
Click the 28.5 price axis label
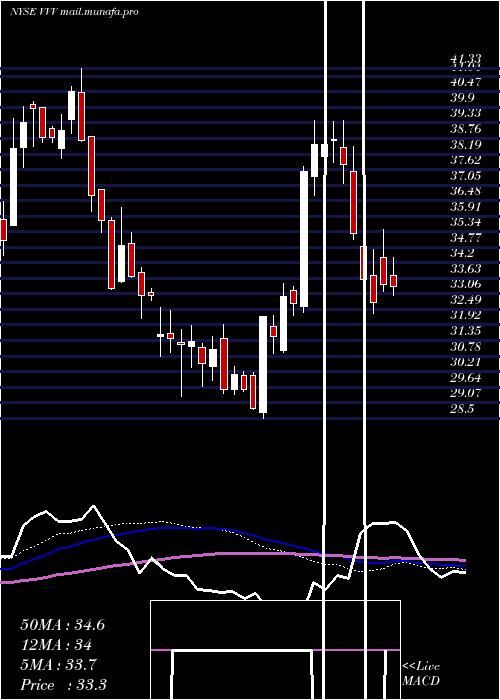pos(462,409)
